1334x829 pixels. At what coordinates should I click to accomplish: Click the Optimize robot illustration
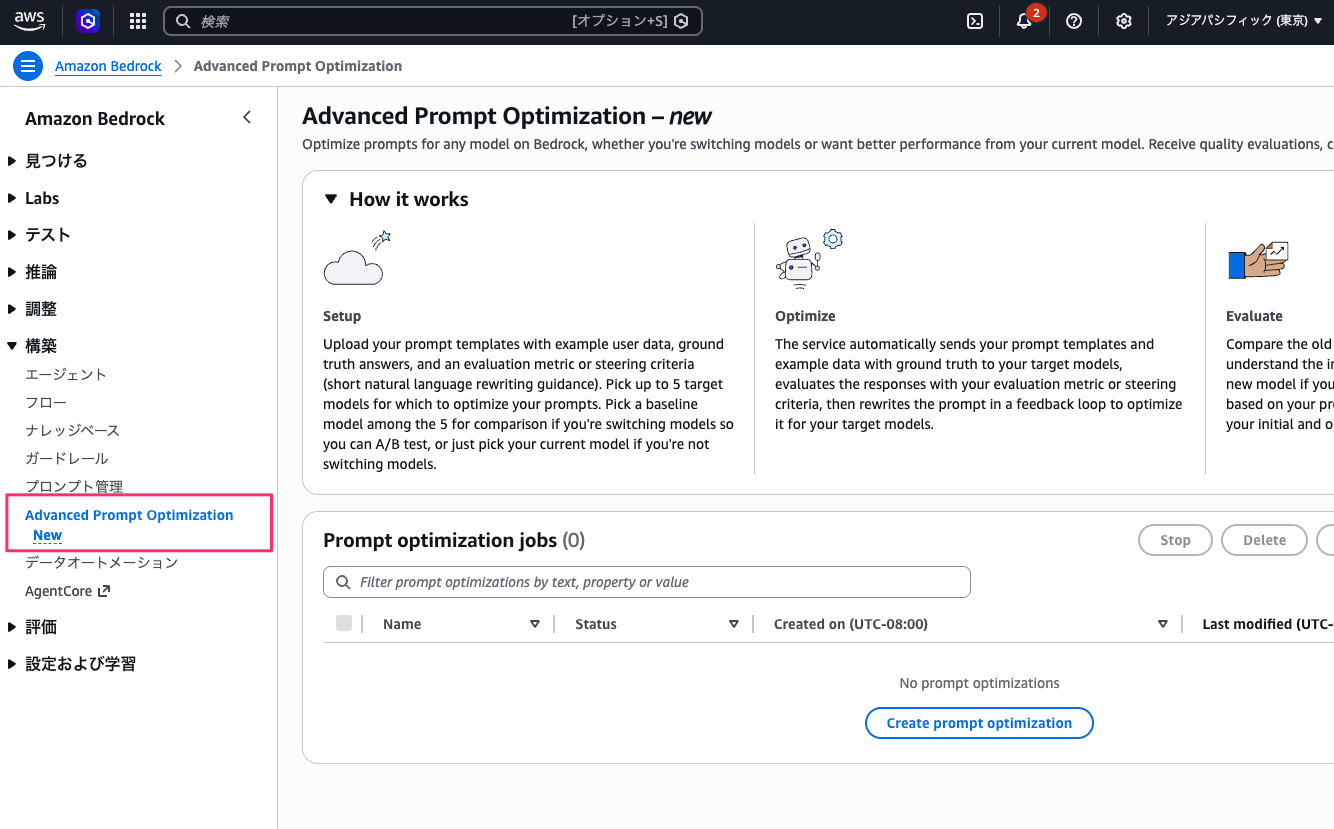pos(809,259)
